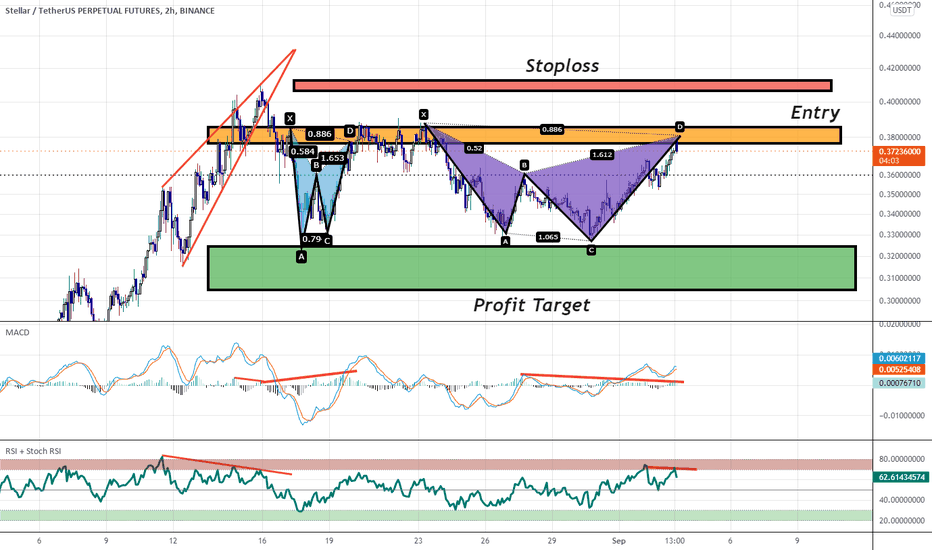The image size is (932, 550).
Task: Select the 1.065 ratio label
Action: coord(547,237)
